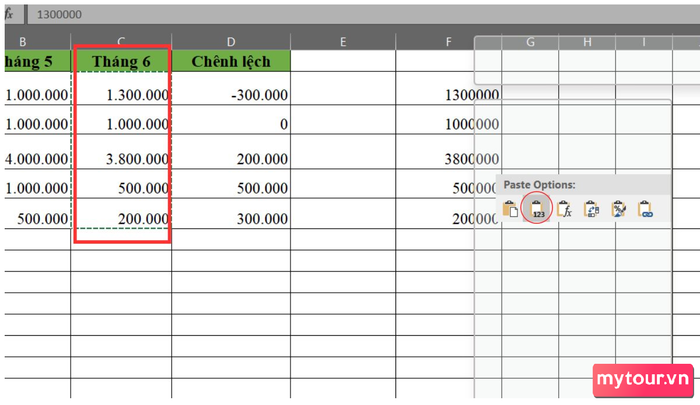Viewport: 700px width, 405px height.
Task: Select cell showing 0 in Chênh lệch
Action: 231,120
